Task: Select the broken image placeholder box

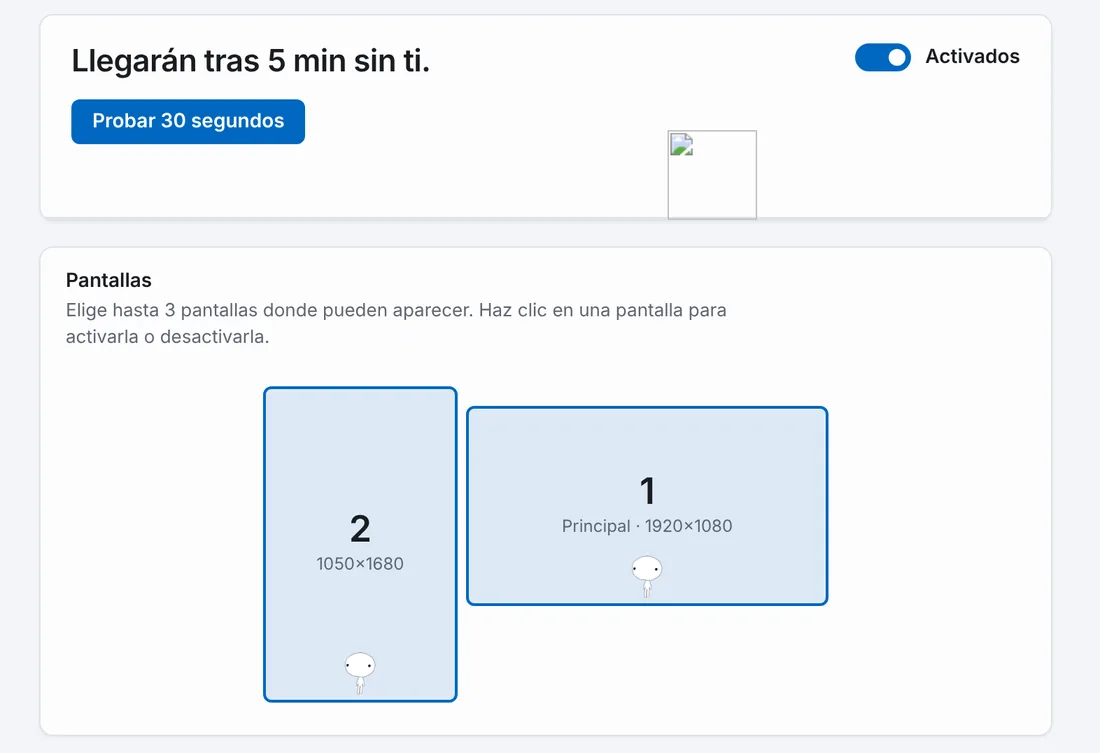Action: [712, 175]
